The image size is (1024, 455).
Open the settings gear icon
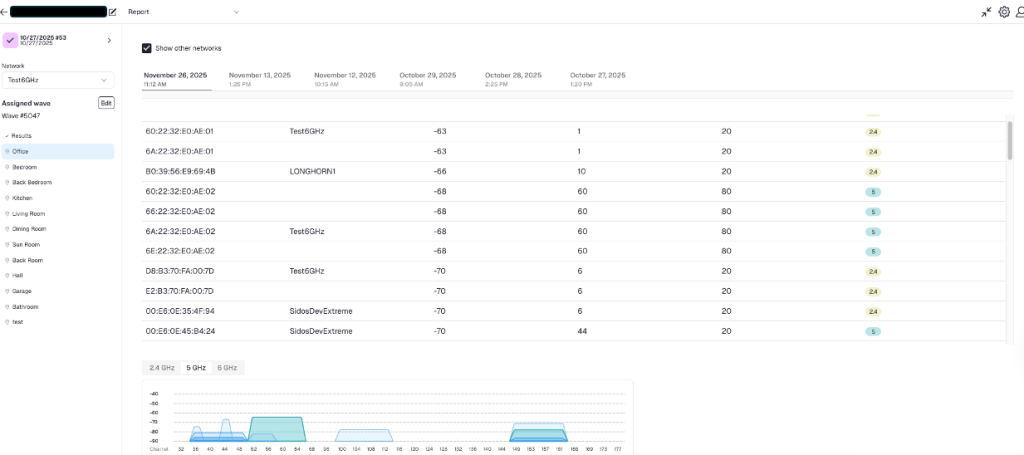click(x=1004, y=12)
